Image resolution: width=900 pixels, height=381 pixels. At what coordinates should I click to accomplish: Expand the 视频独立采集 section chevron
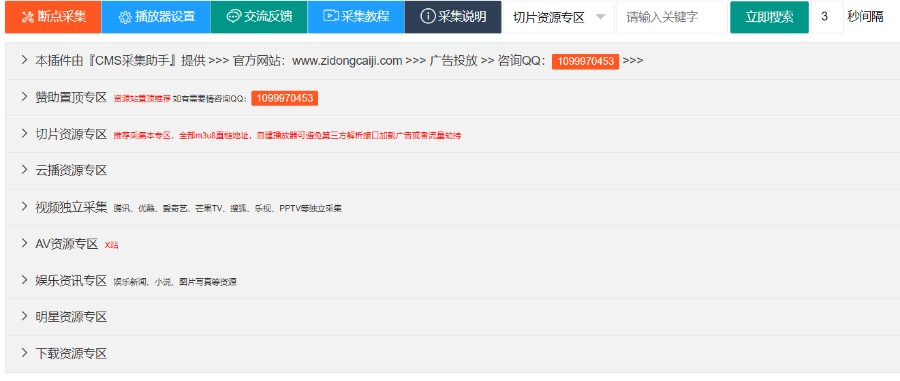tap(24, 206)
